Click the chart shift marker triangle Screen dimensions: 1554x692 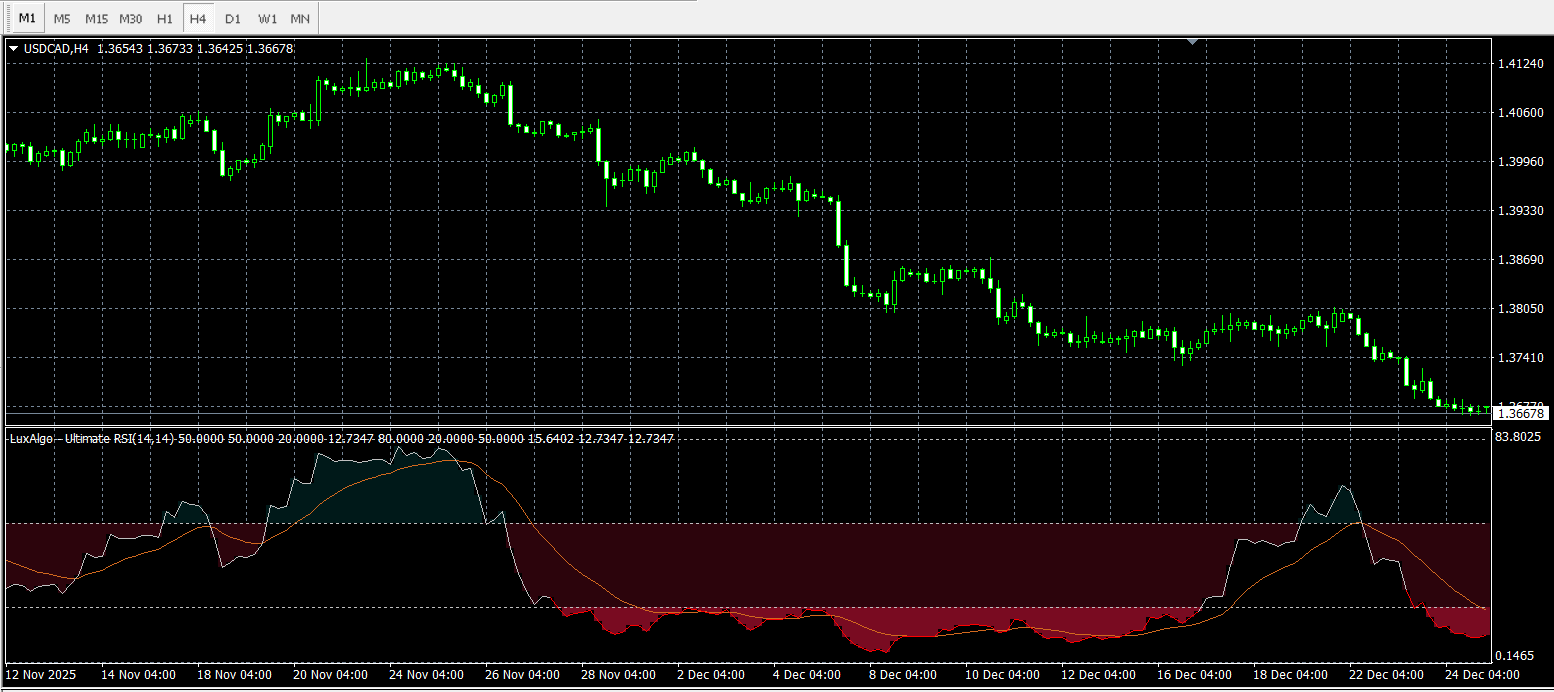click(1192, 41)
